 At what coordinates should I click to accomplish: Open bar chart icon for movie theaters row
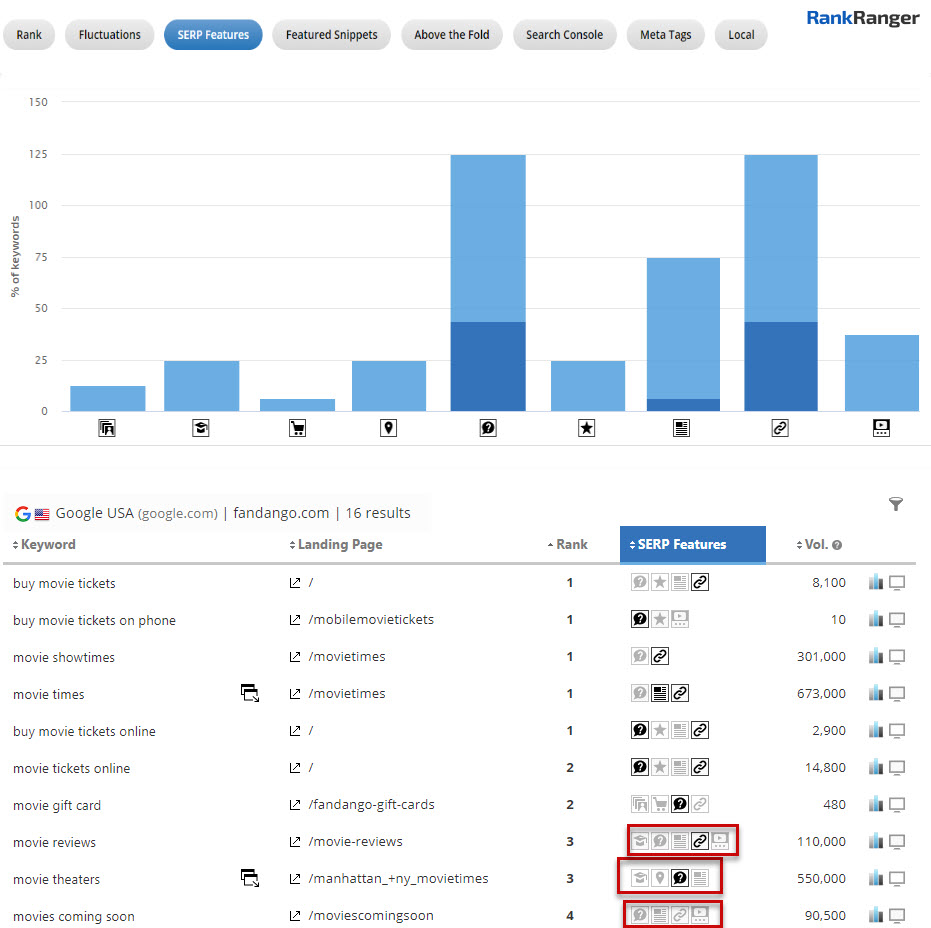[876, 878]
